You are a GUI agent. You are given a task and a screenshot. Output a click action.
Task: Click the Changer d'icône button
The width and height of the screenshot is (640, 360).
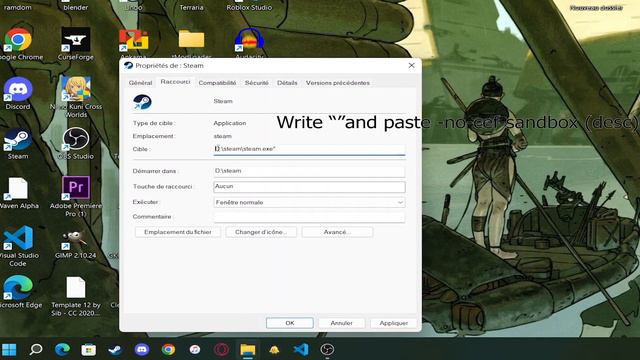tap(261, 232)
